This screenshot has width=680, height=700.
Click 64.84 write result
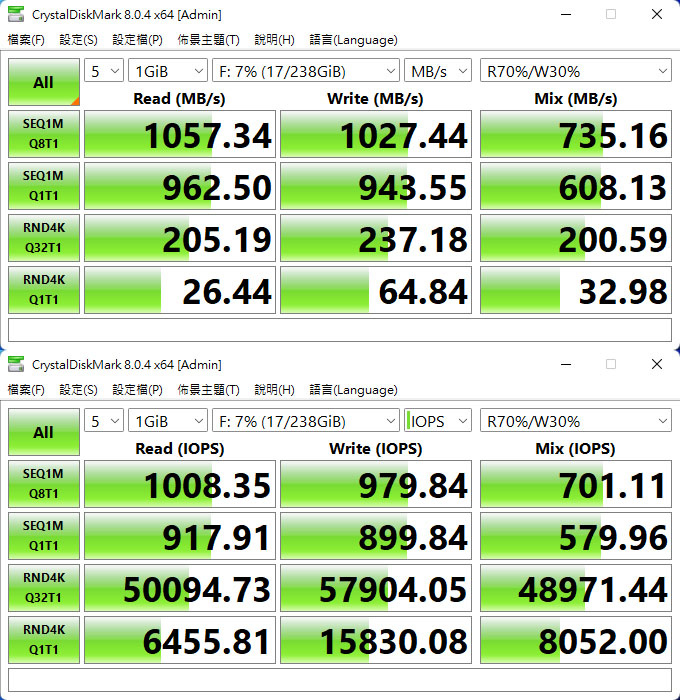[x=376, y=290]
